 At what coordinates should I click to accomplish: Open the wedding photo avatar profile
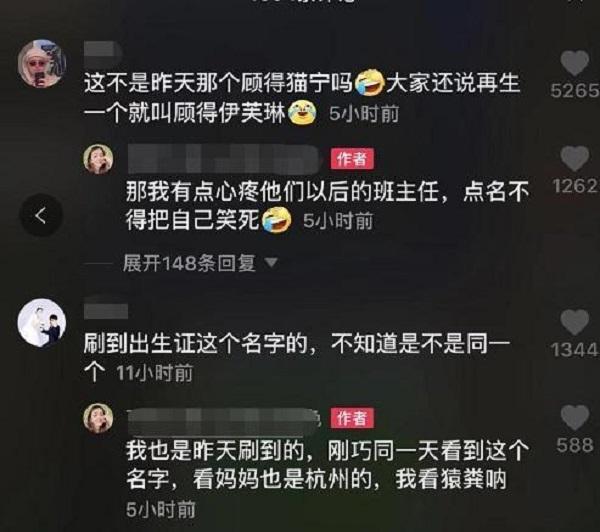coord(42,323)
